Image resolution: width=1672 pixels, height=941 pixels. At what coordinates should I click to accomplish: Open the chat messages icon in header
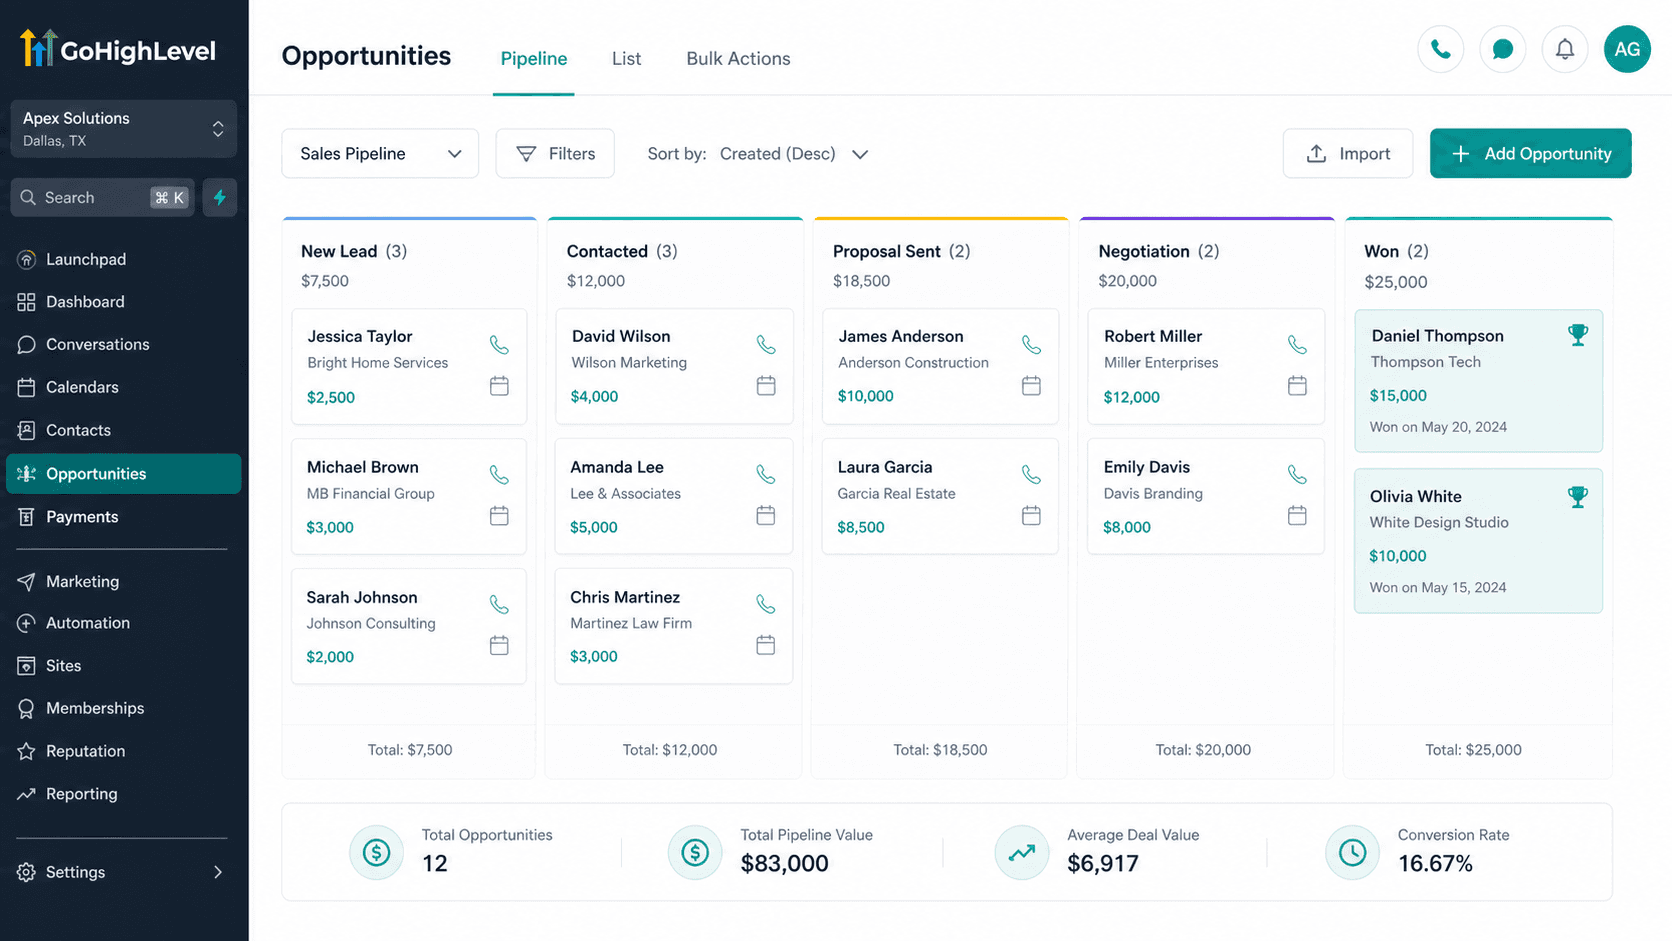pyautogui.click(x=1502, y=49)
